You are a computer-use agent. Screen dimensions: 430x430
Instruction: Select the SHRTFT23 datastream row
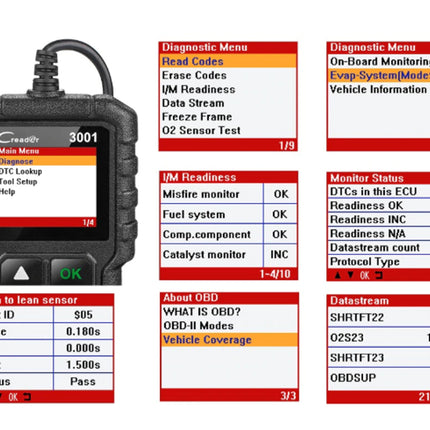click(x=379, y=358)
